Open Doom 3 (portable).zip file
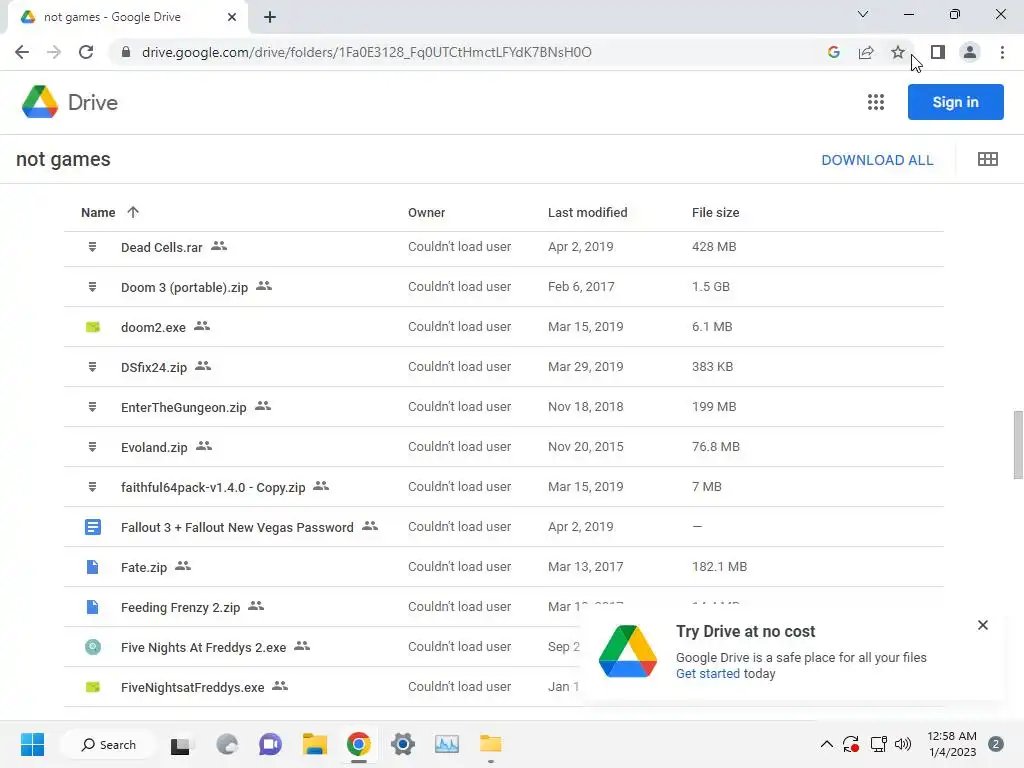Image resolution: width=1024 pixels, height=768 pixels. pos(184,287)
